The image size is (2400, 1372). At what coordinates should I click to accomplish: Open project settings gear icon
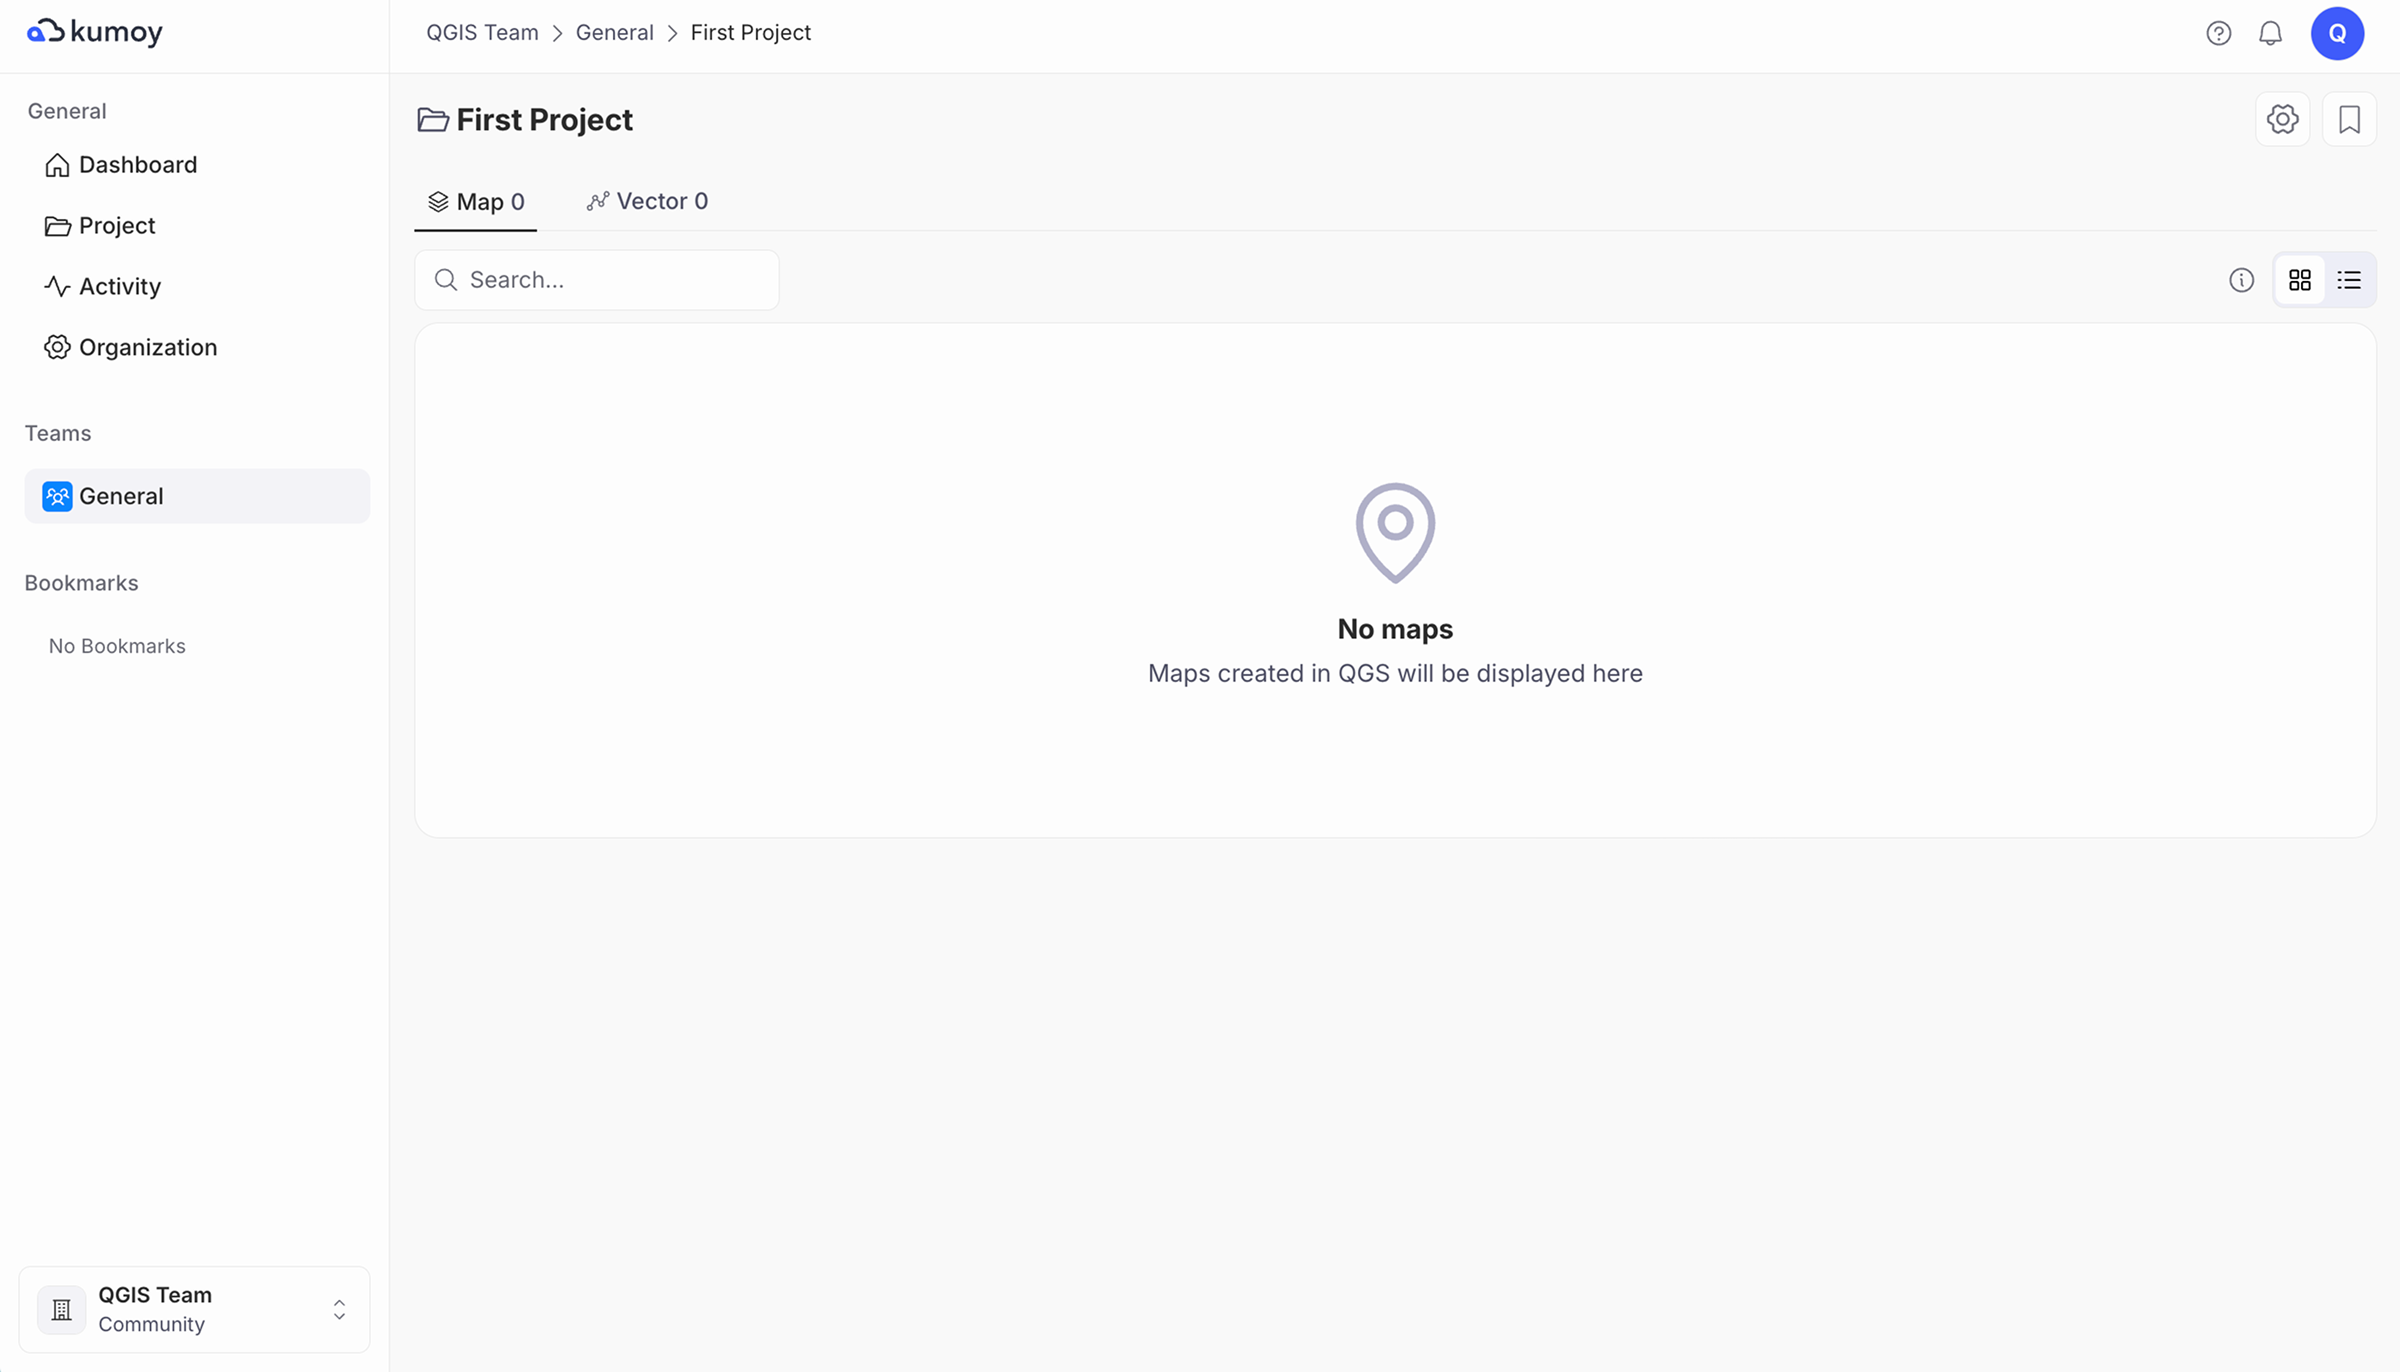coord(2282,120)
